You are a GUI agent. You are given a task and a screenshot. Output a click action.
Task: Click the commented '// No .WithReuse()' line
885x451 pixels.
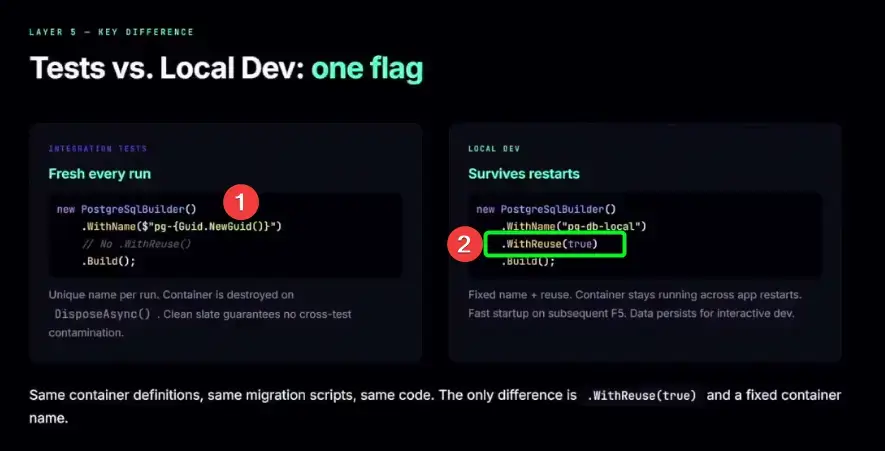(x=136, y=244)
